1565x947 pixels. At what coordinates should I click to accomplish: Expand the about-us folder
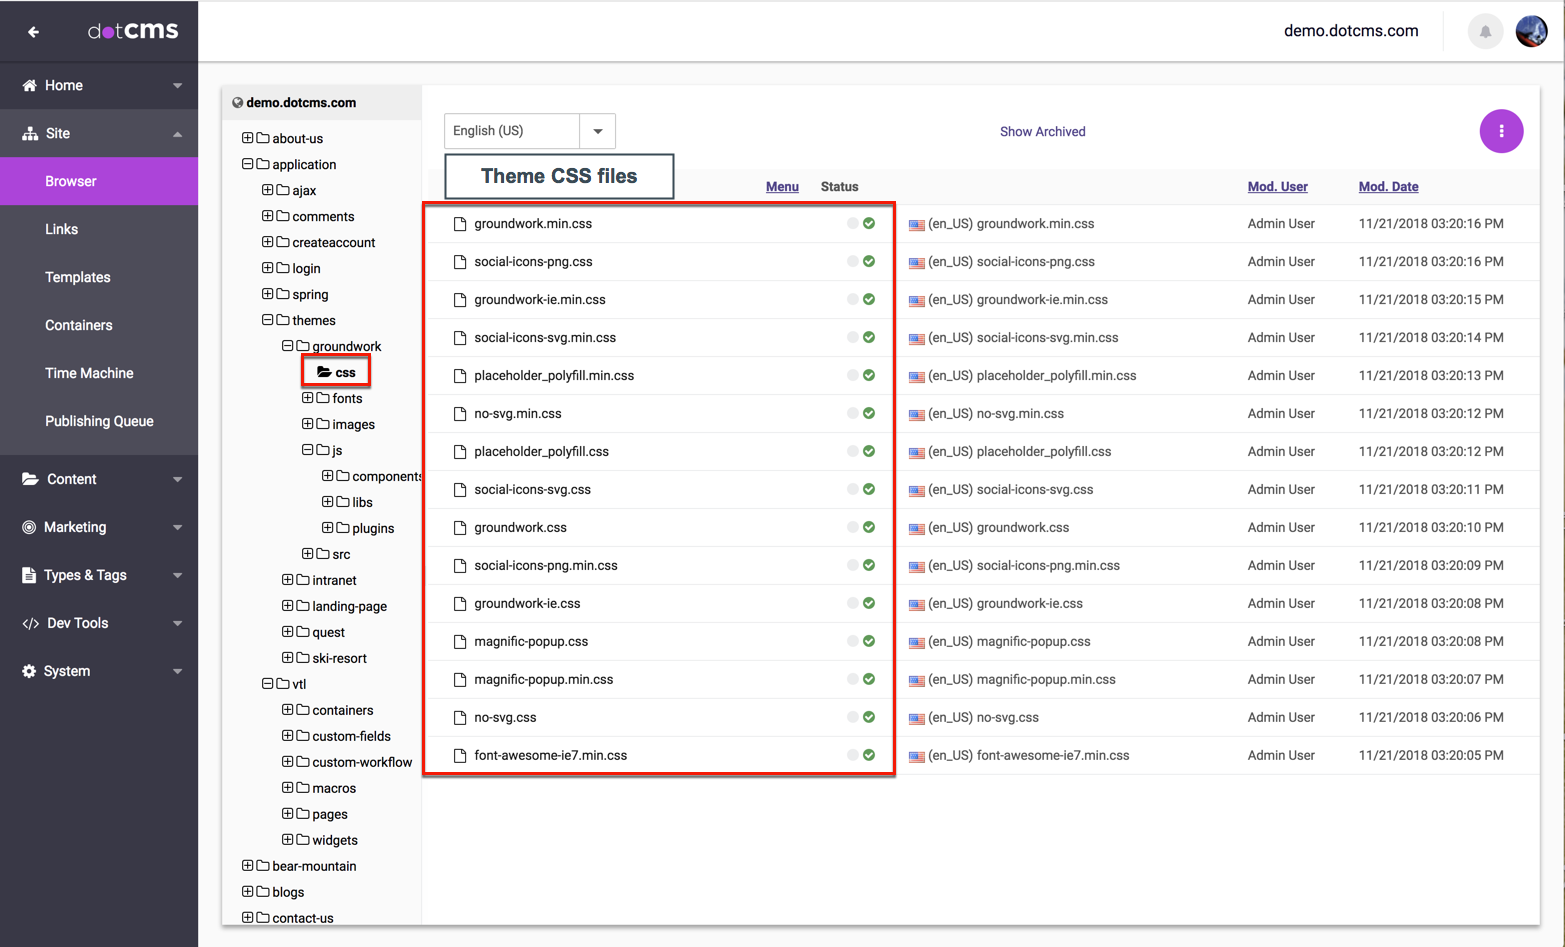pyautogui.click(x=247, y=138)
